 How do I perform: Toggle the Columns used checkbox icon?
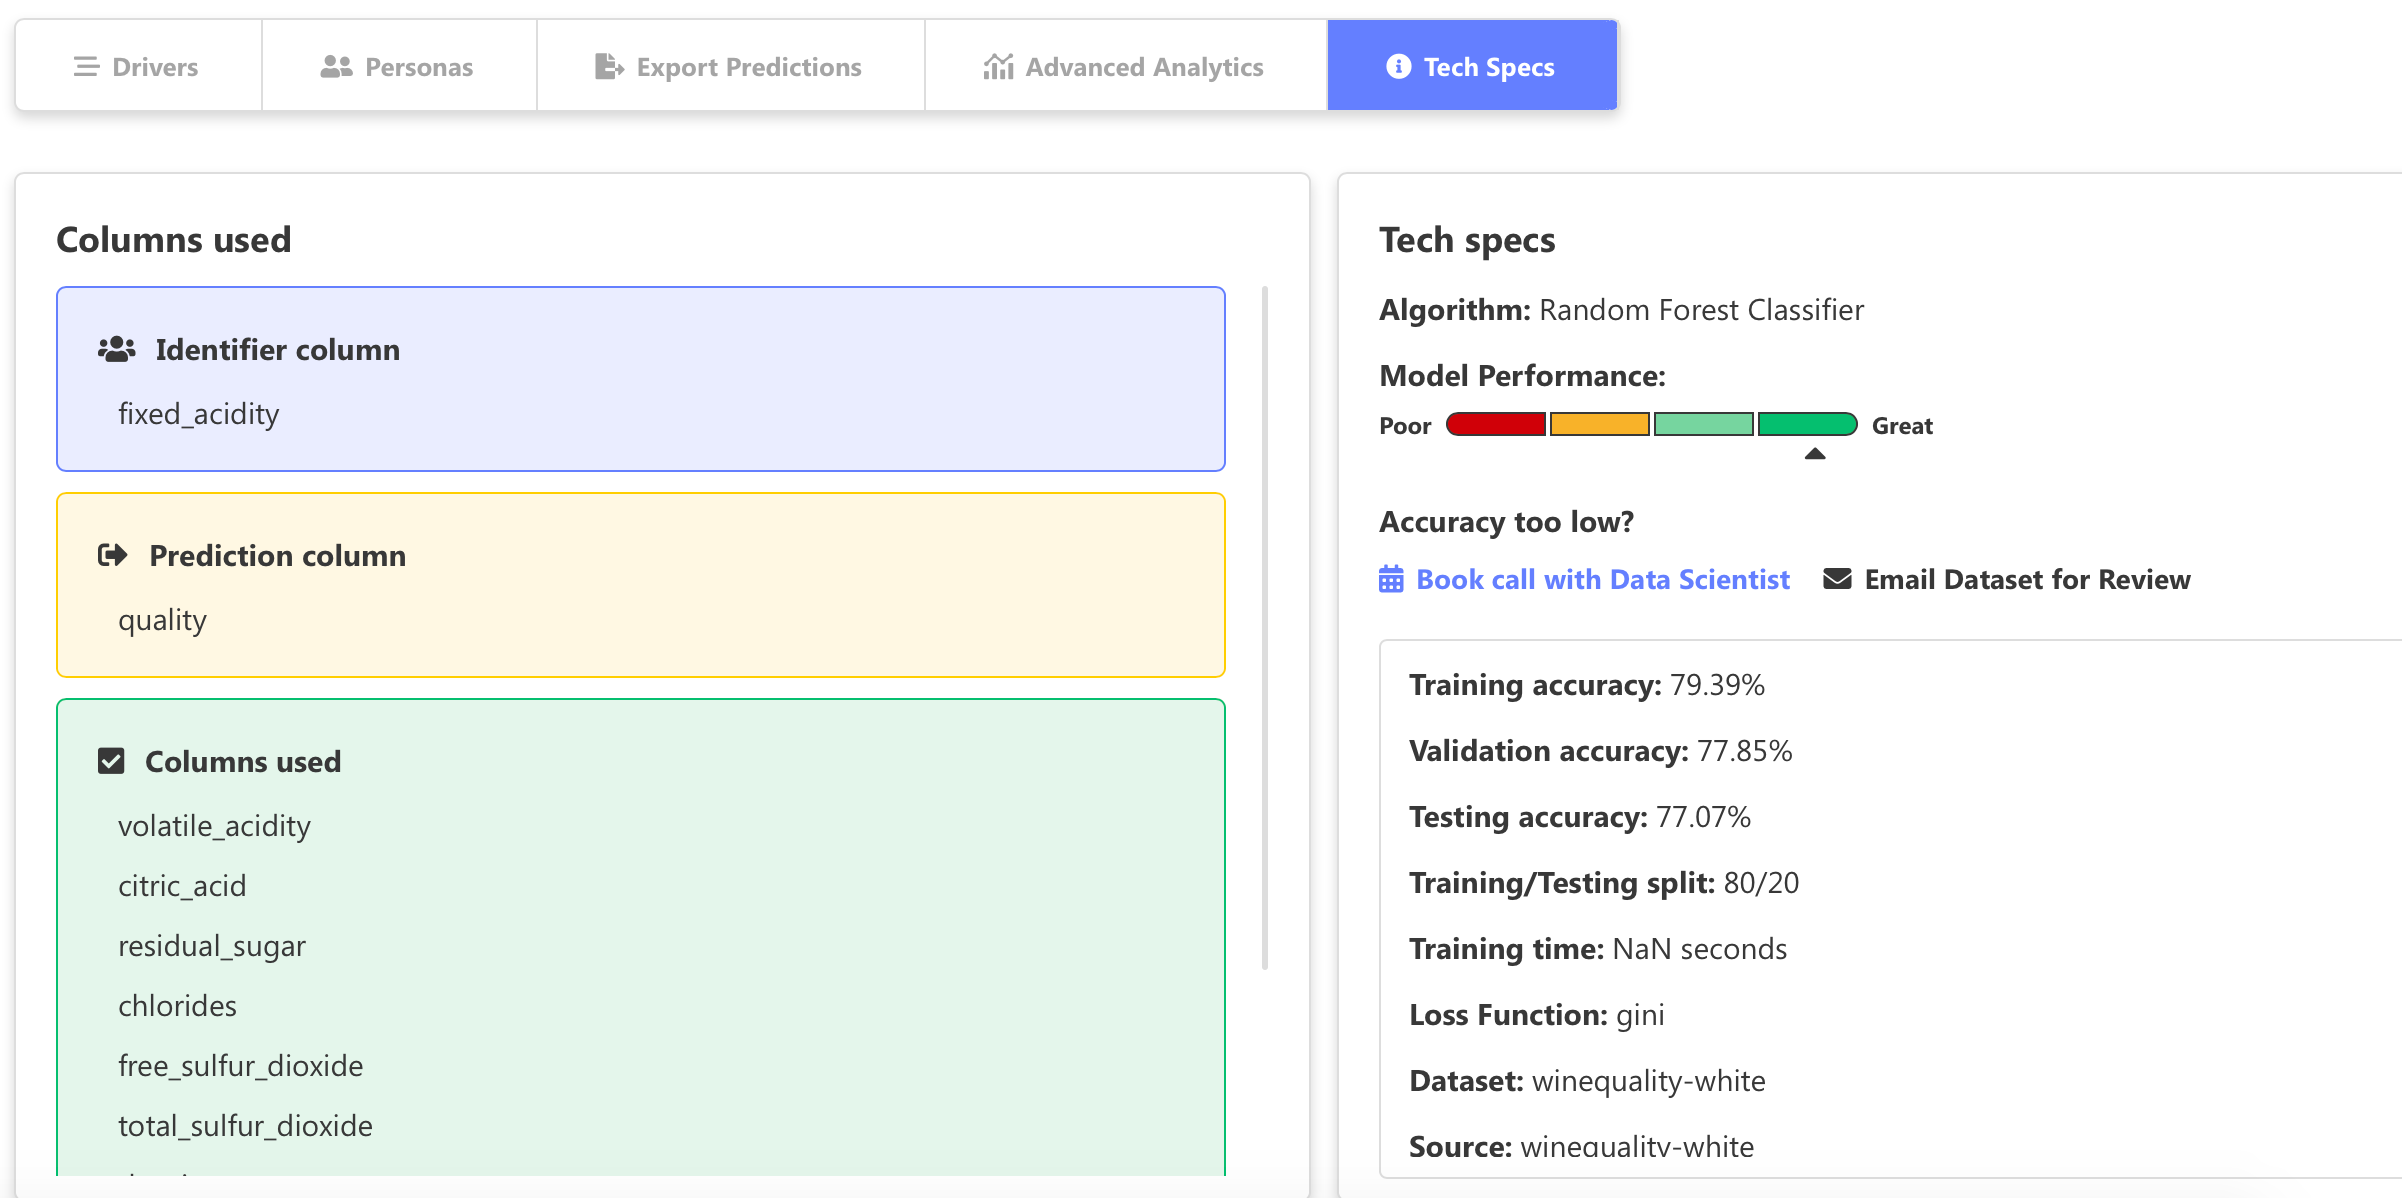tap(111, 762)
